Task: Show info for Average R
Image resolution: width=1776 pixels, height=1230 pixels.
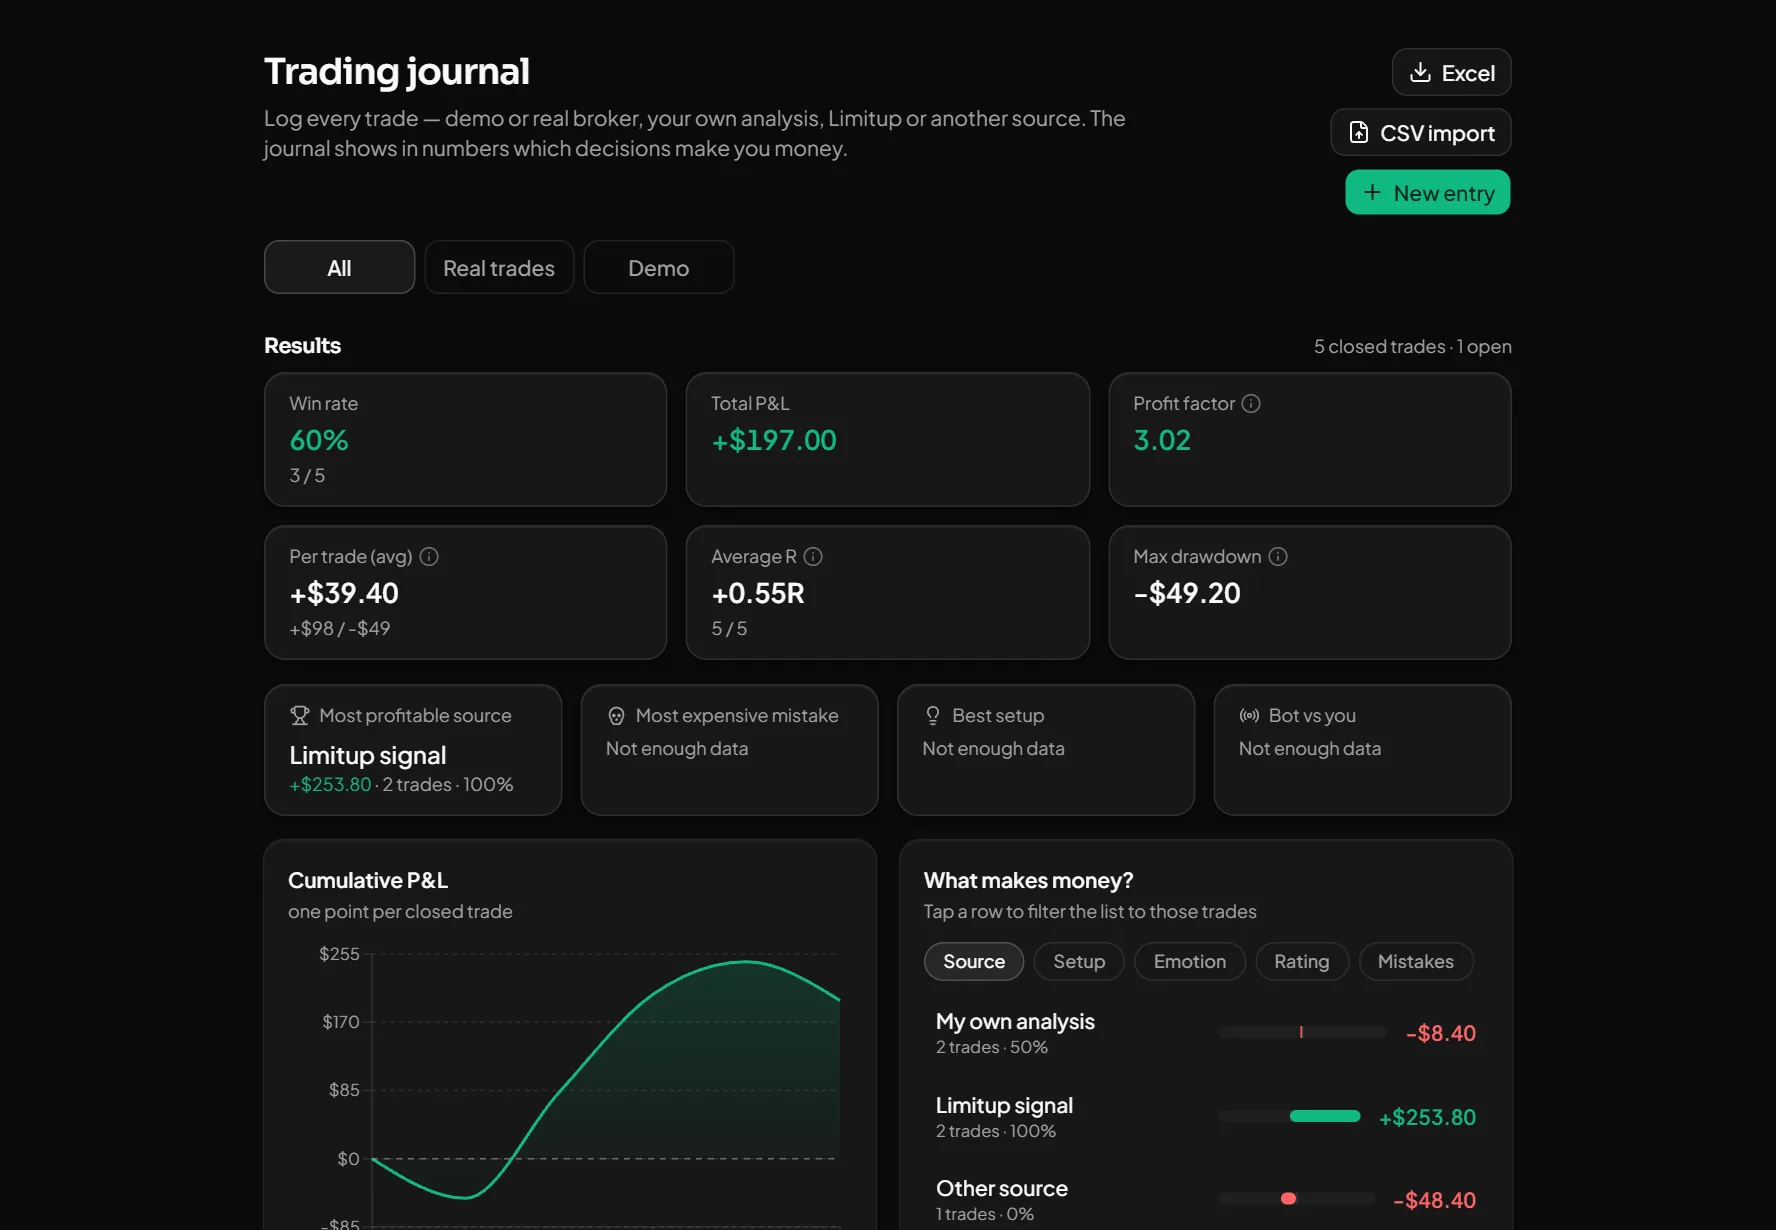Action: click(813, 556)
